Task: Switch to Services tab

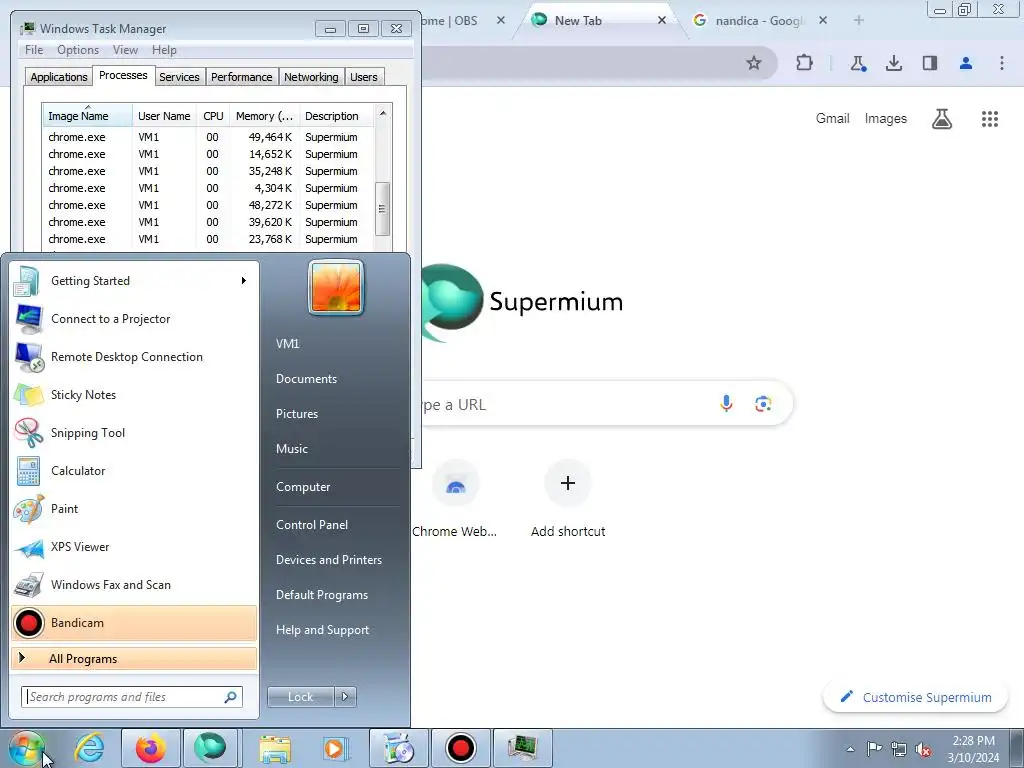Action: pyautogui.click(x=179, y=77)
